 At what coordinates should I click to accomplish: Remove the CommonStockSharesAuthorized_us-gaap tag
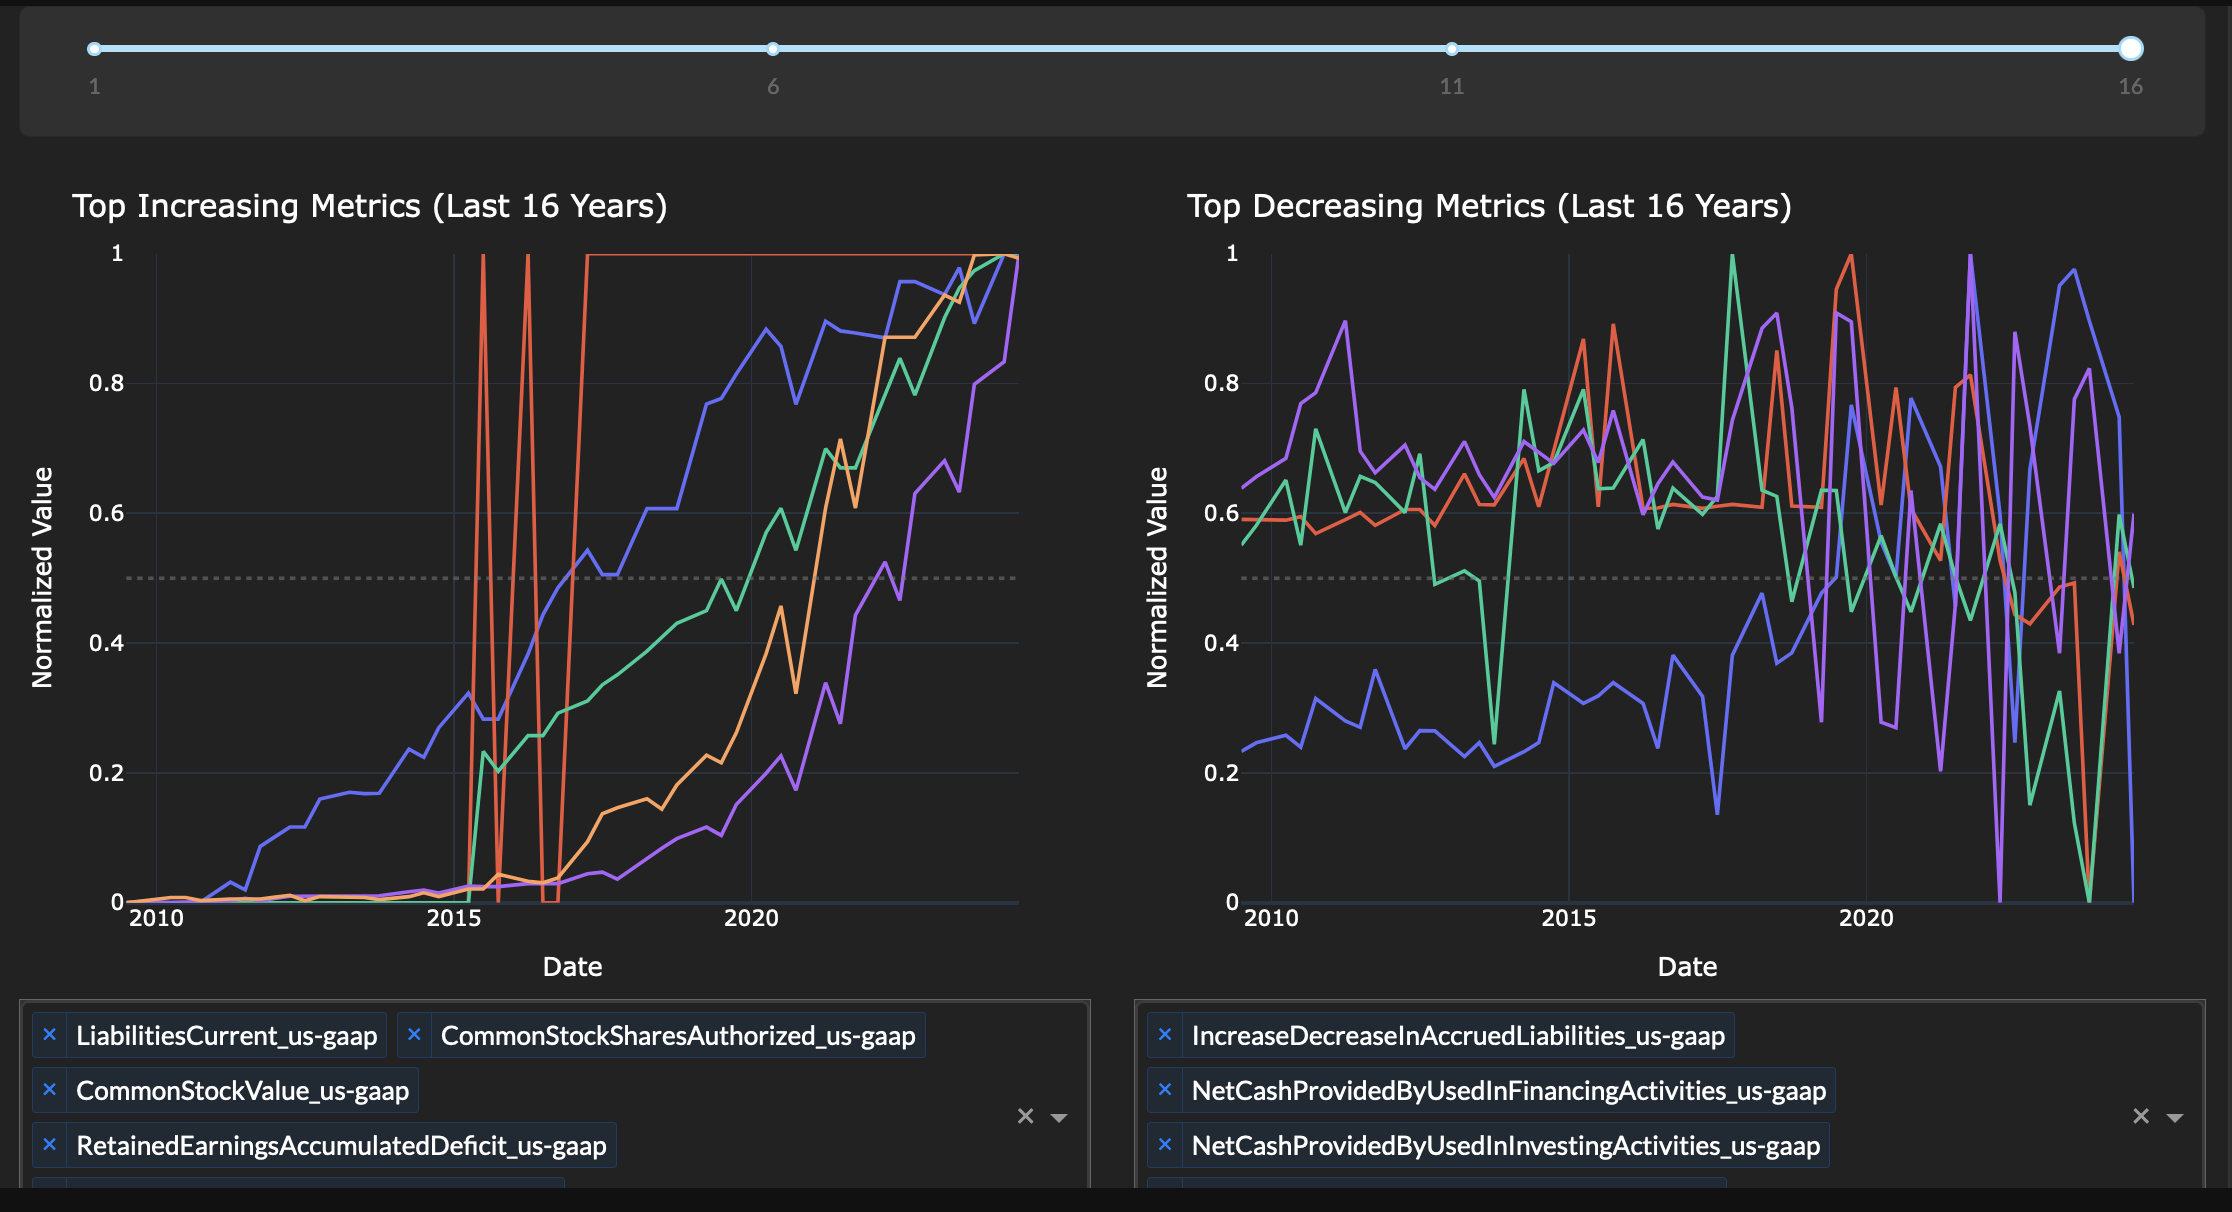click(415, 1035)
